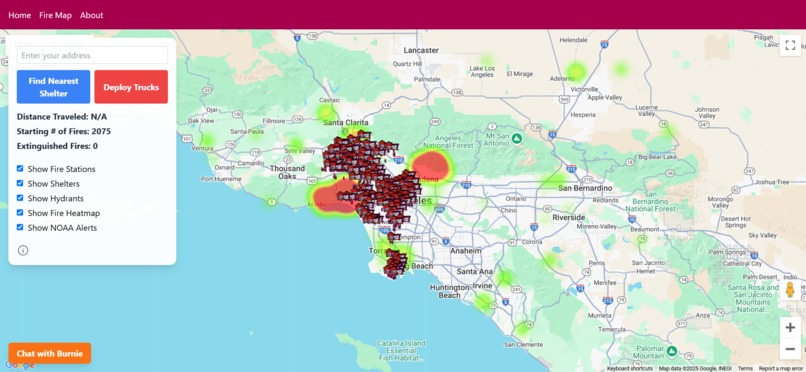Click the Ventura label
Image resolution: width=806 pixels, height=372 pixels.
coord(202,148)
